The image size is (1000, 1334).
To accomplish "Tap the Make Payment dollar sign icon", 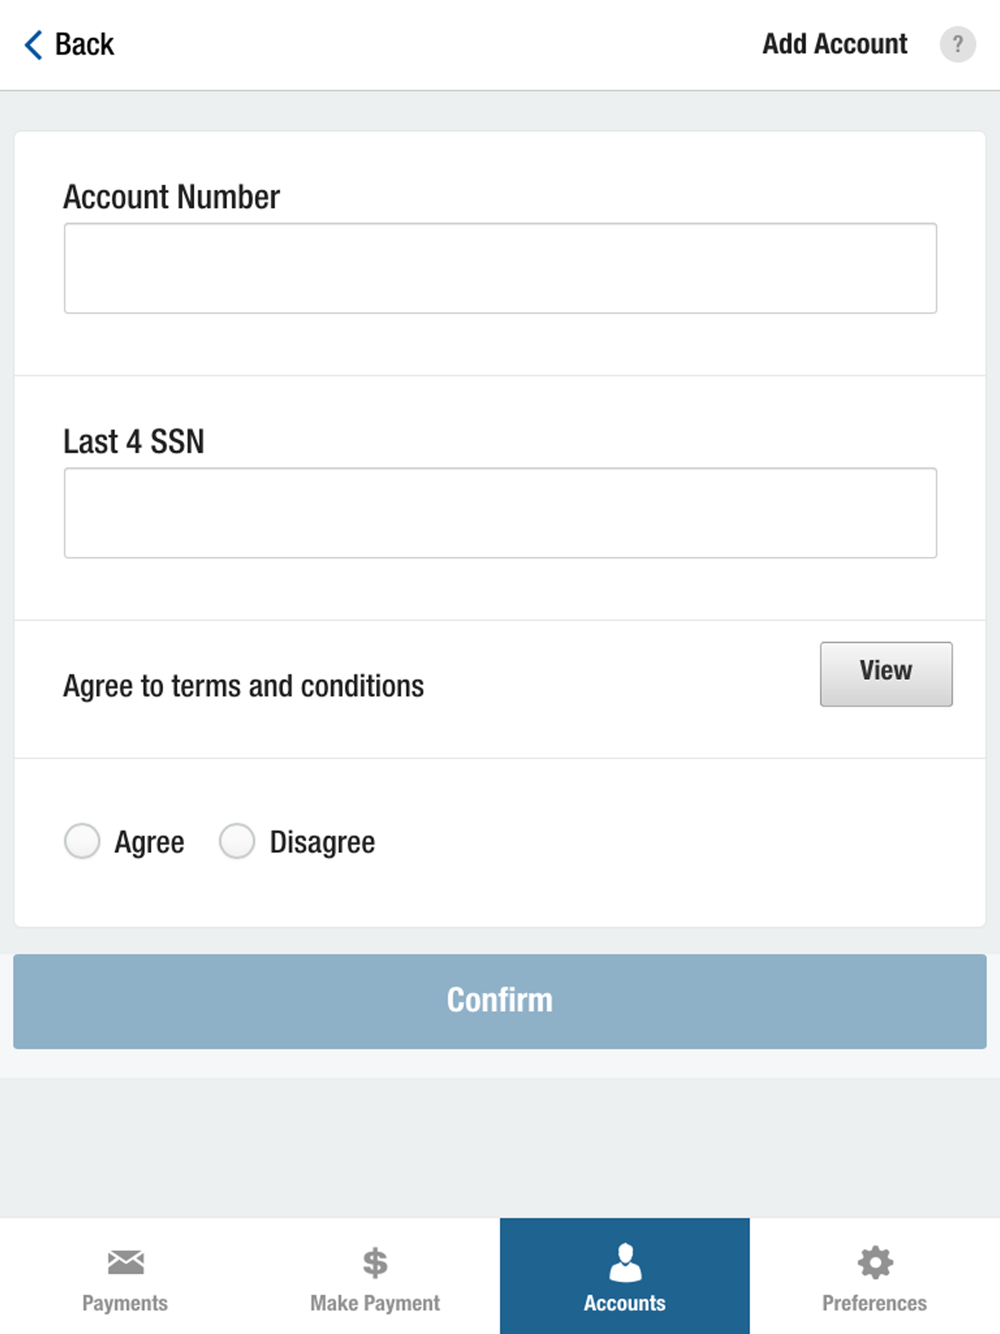I will (x=375, y=1263).
